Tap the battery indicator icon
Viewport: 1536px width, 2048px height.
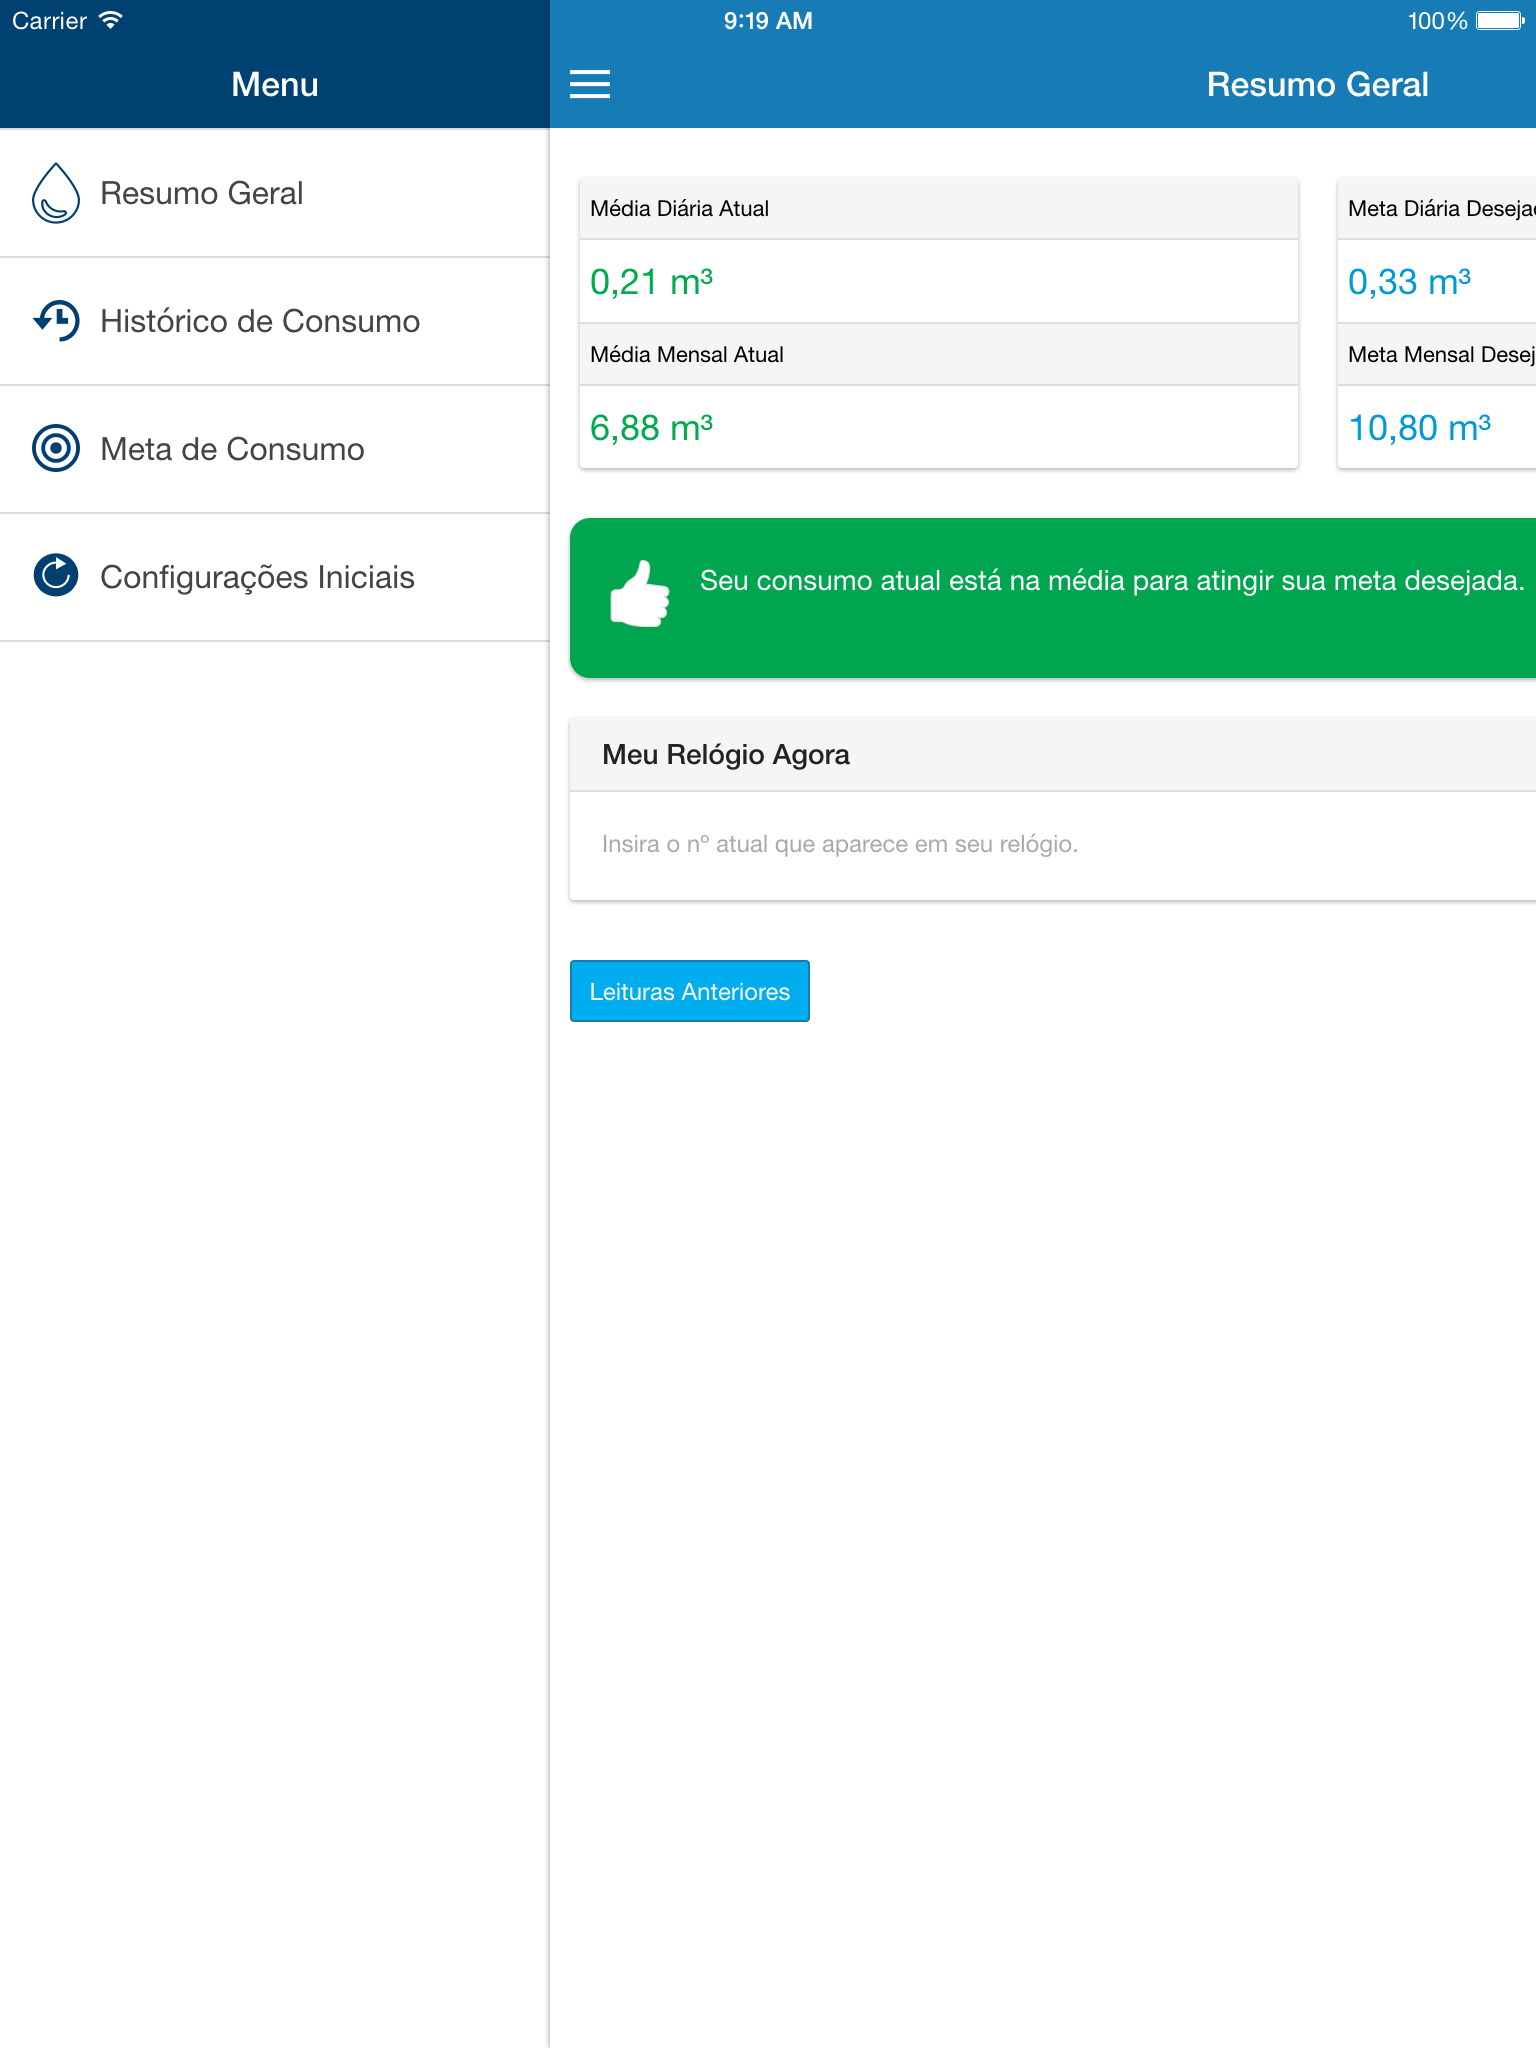click(1500, 21)
